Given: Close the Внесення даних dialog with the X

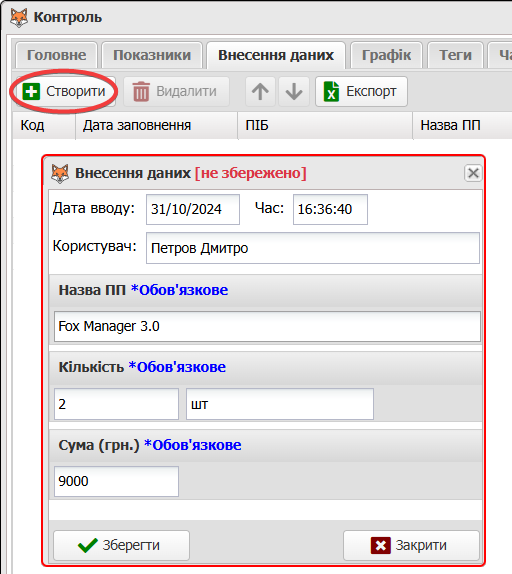Looking at the screenshot, I should tap(473, 173).
